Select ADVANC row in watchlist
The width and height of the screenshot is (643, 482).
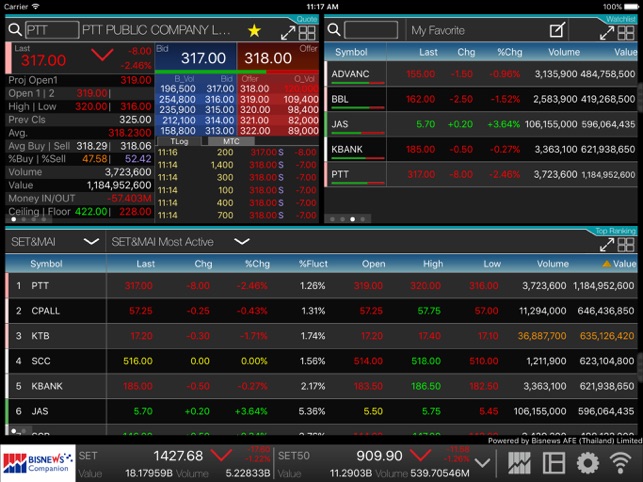[481, 74]
